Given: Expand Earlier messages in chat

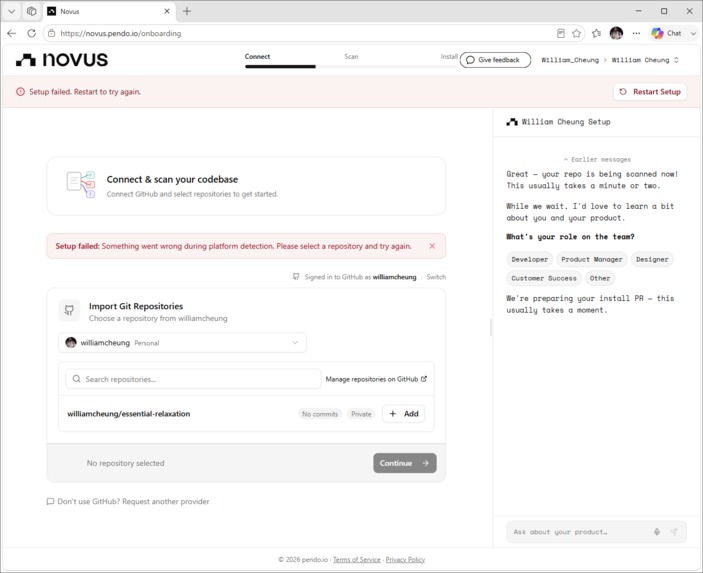Looking at the screenshot, I should tap(597, 160).
